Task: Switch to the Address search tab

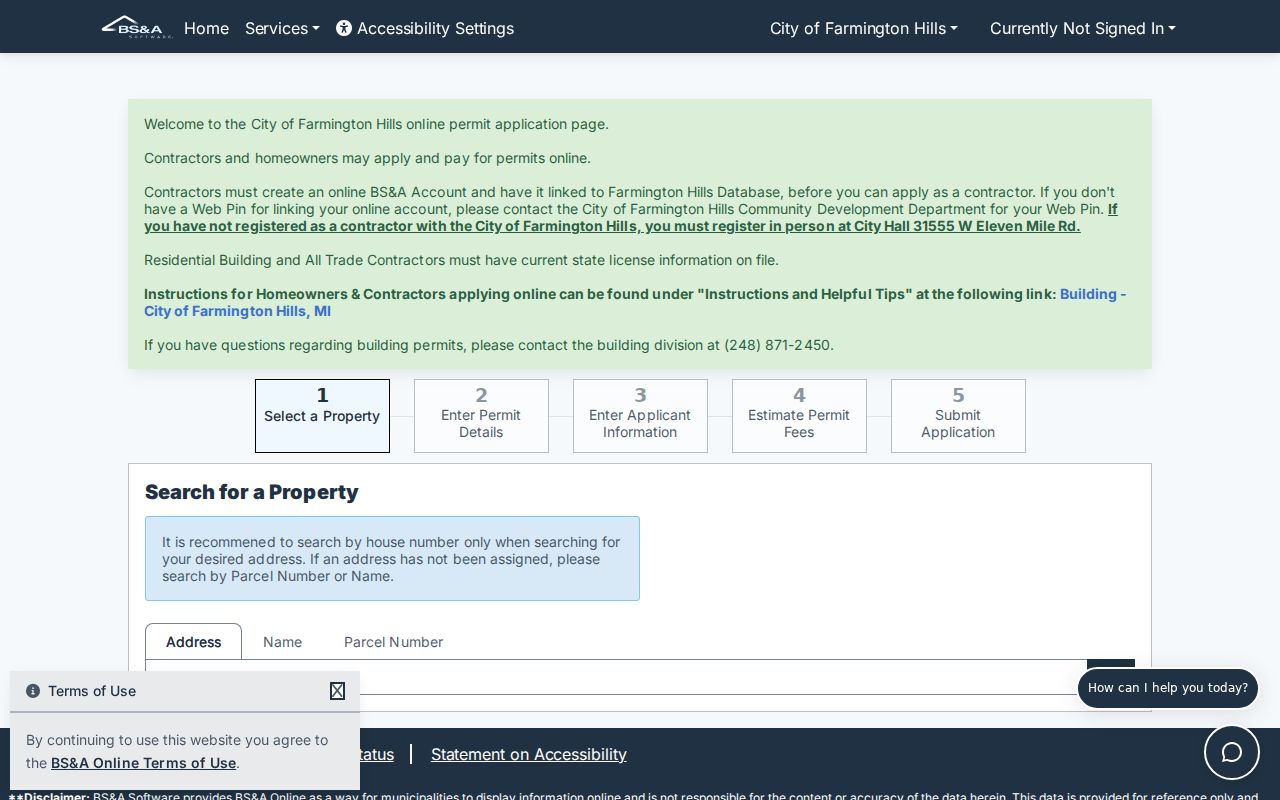Action: (193, 642)
